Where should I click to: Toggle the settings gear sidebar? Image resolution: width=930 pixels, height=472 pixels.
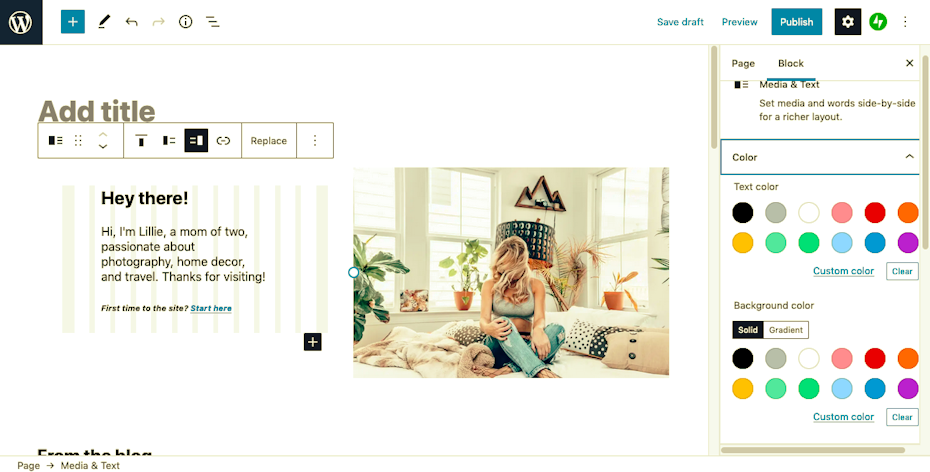848,22
